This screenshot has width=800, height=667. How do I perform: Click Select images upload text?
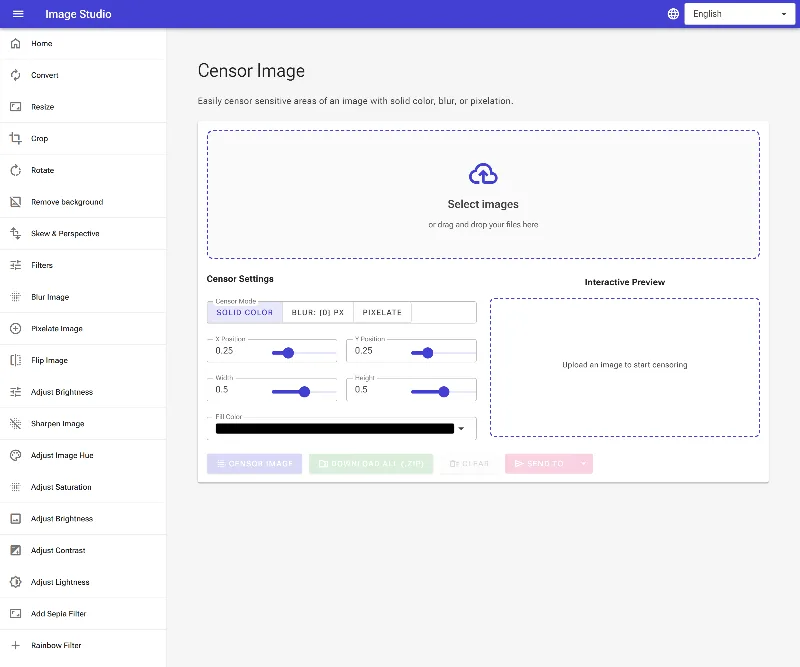(x=483, y=204)
